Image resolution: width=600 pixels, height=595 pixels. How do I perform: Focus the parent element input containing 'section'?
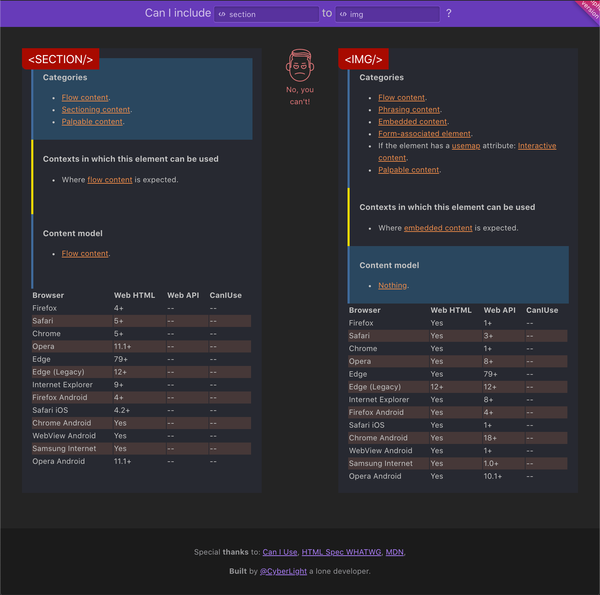(x=272, y=15)
